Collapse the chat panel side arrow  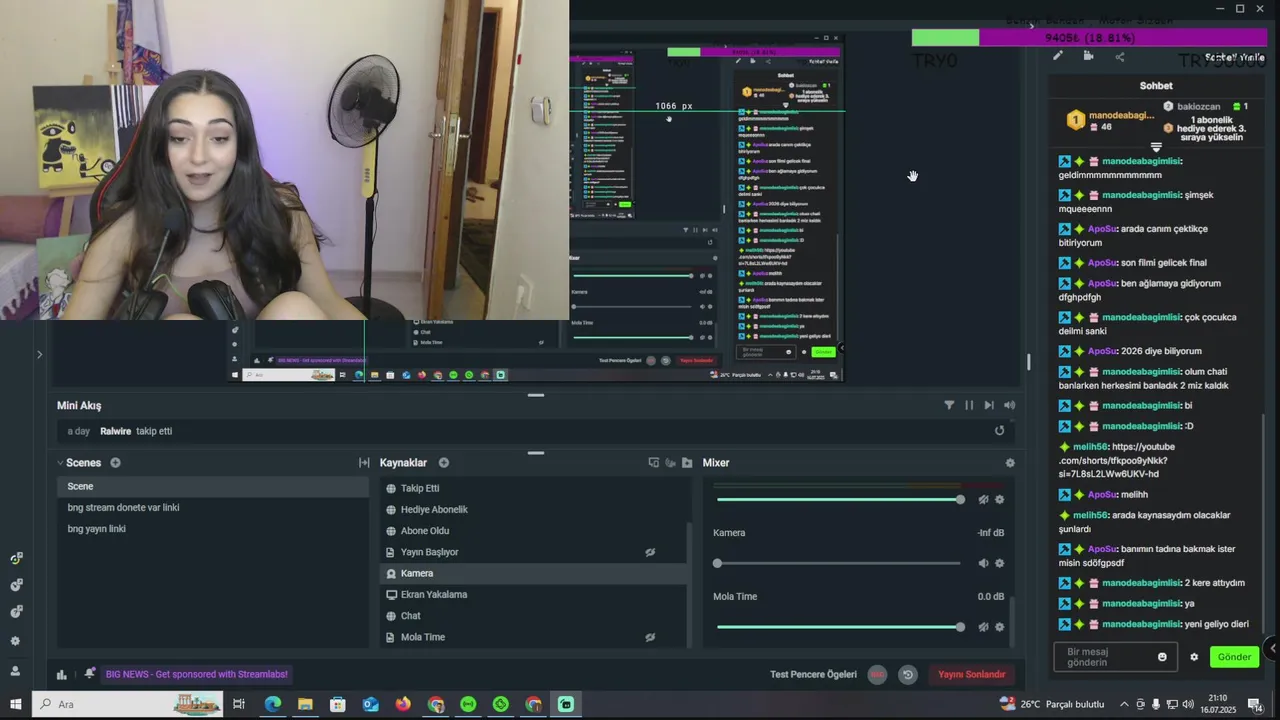click(x=1272, y=649)
